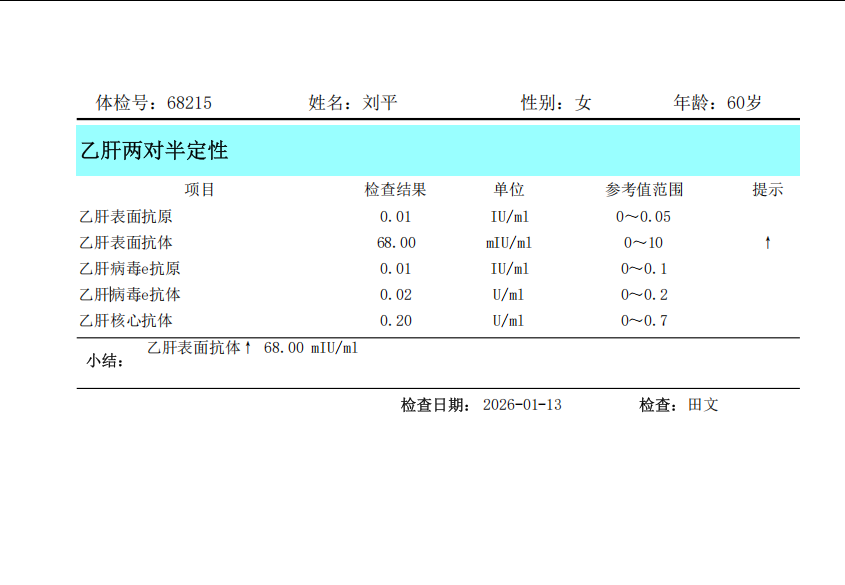Viewport: 845px width, 585px height.
Task: Click the 检查结果 column header
Action: [396, 190]
